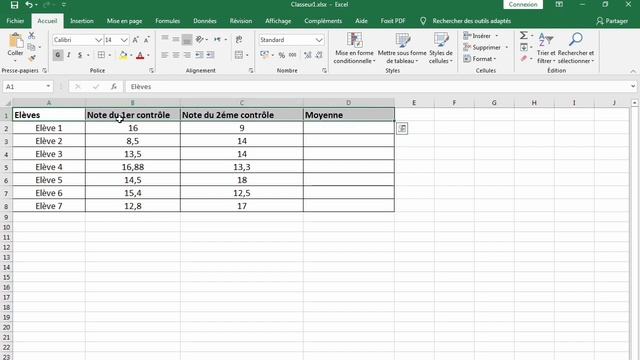Viewport: 640px width, 360px height.
Task: Toggle top vertical alignment
Action: 164,39
